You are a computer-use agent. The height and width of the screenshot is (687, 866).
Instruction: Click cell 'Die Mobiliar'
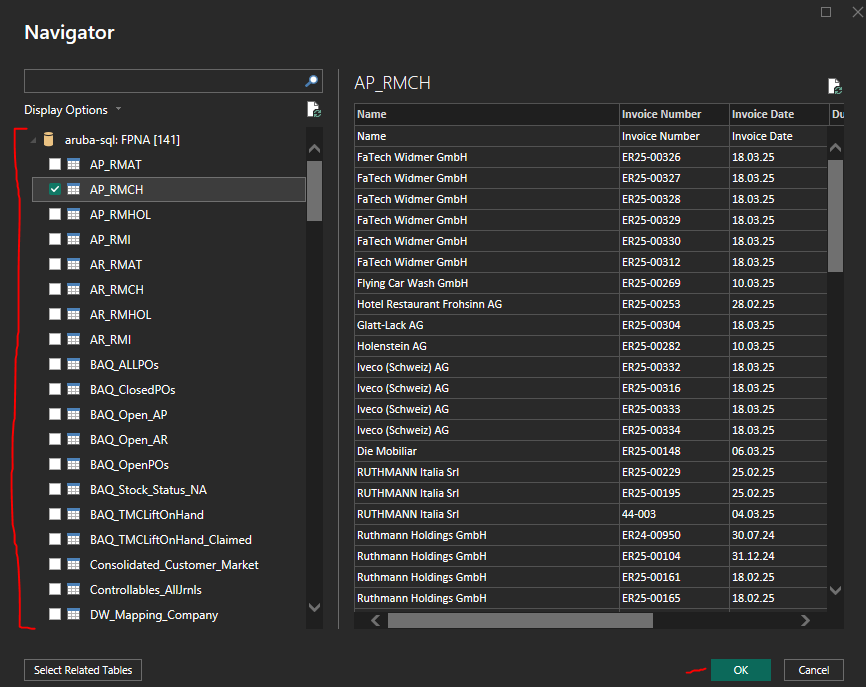point(487,451)
